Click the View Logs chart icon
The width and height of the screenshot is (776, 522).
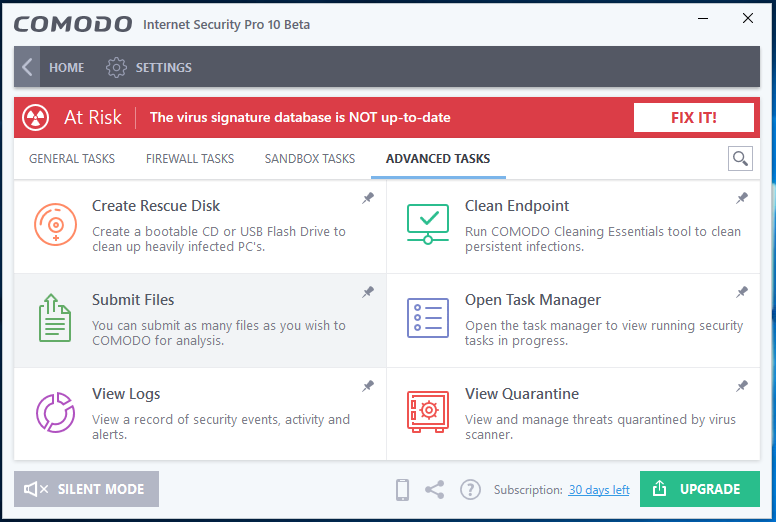(x=55, y=412)
